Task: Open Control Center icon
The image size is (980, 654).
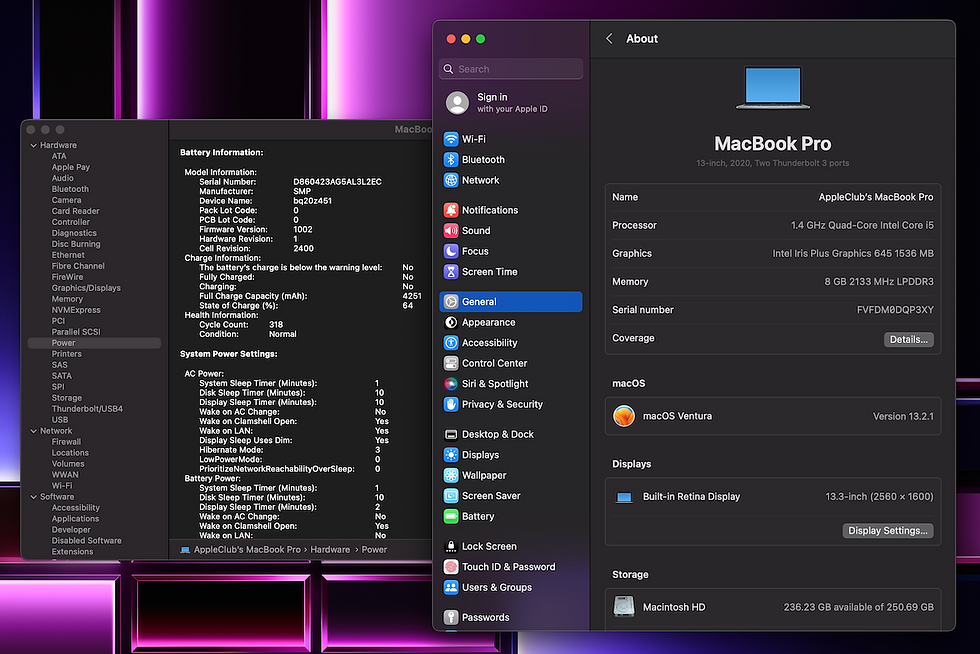Action: [451, 363]
